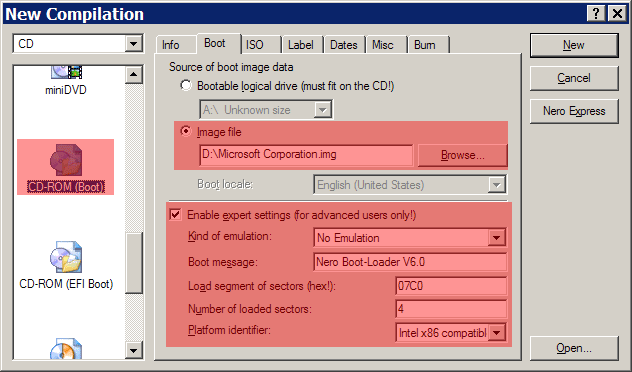
Task: Toggle Enable expert settings checkbox
Action: [x=176, y=214]
